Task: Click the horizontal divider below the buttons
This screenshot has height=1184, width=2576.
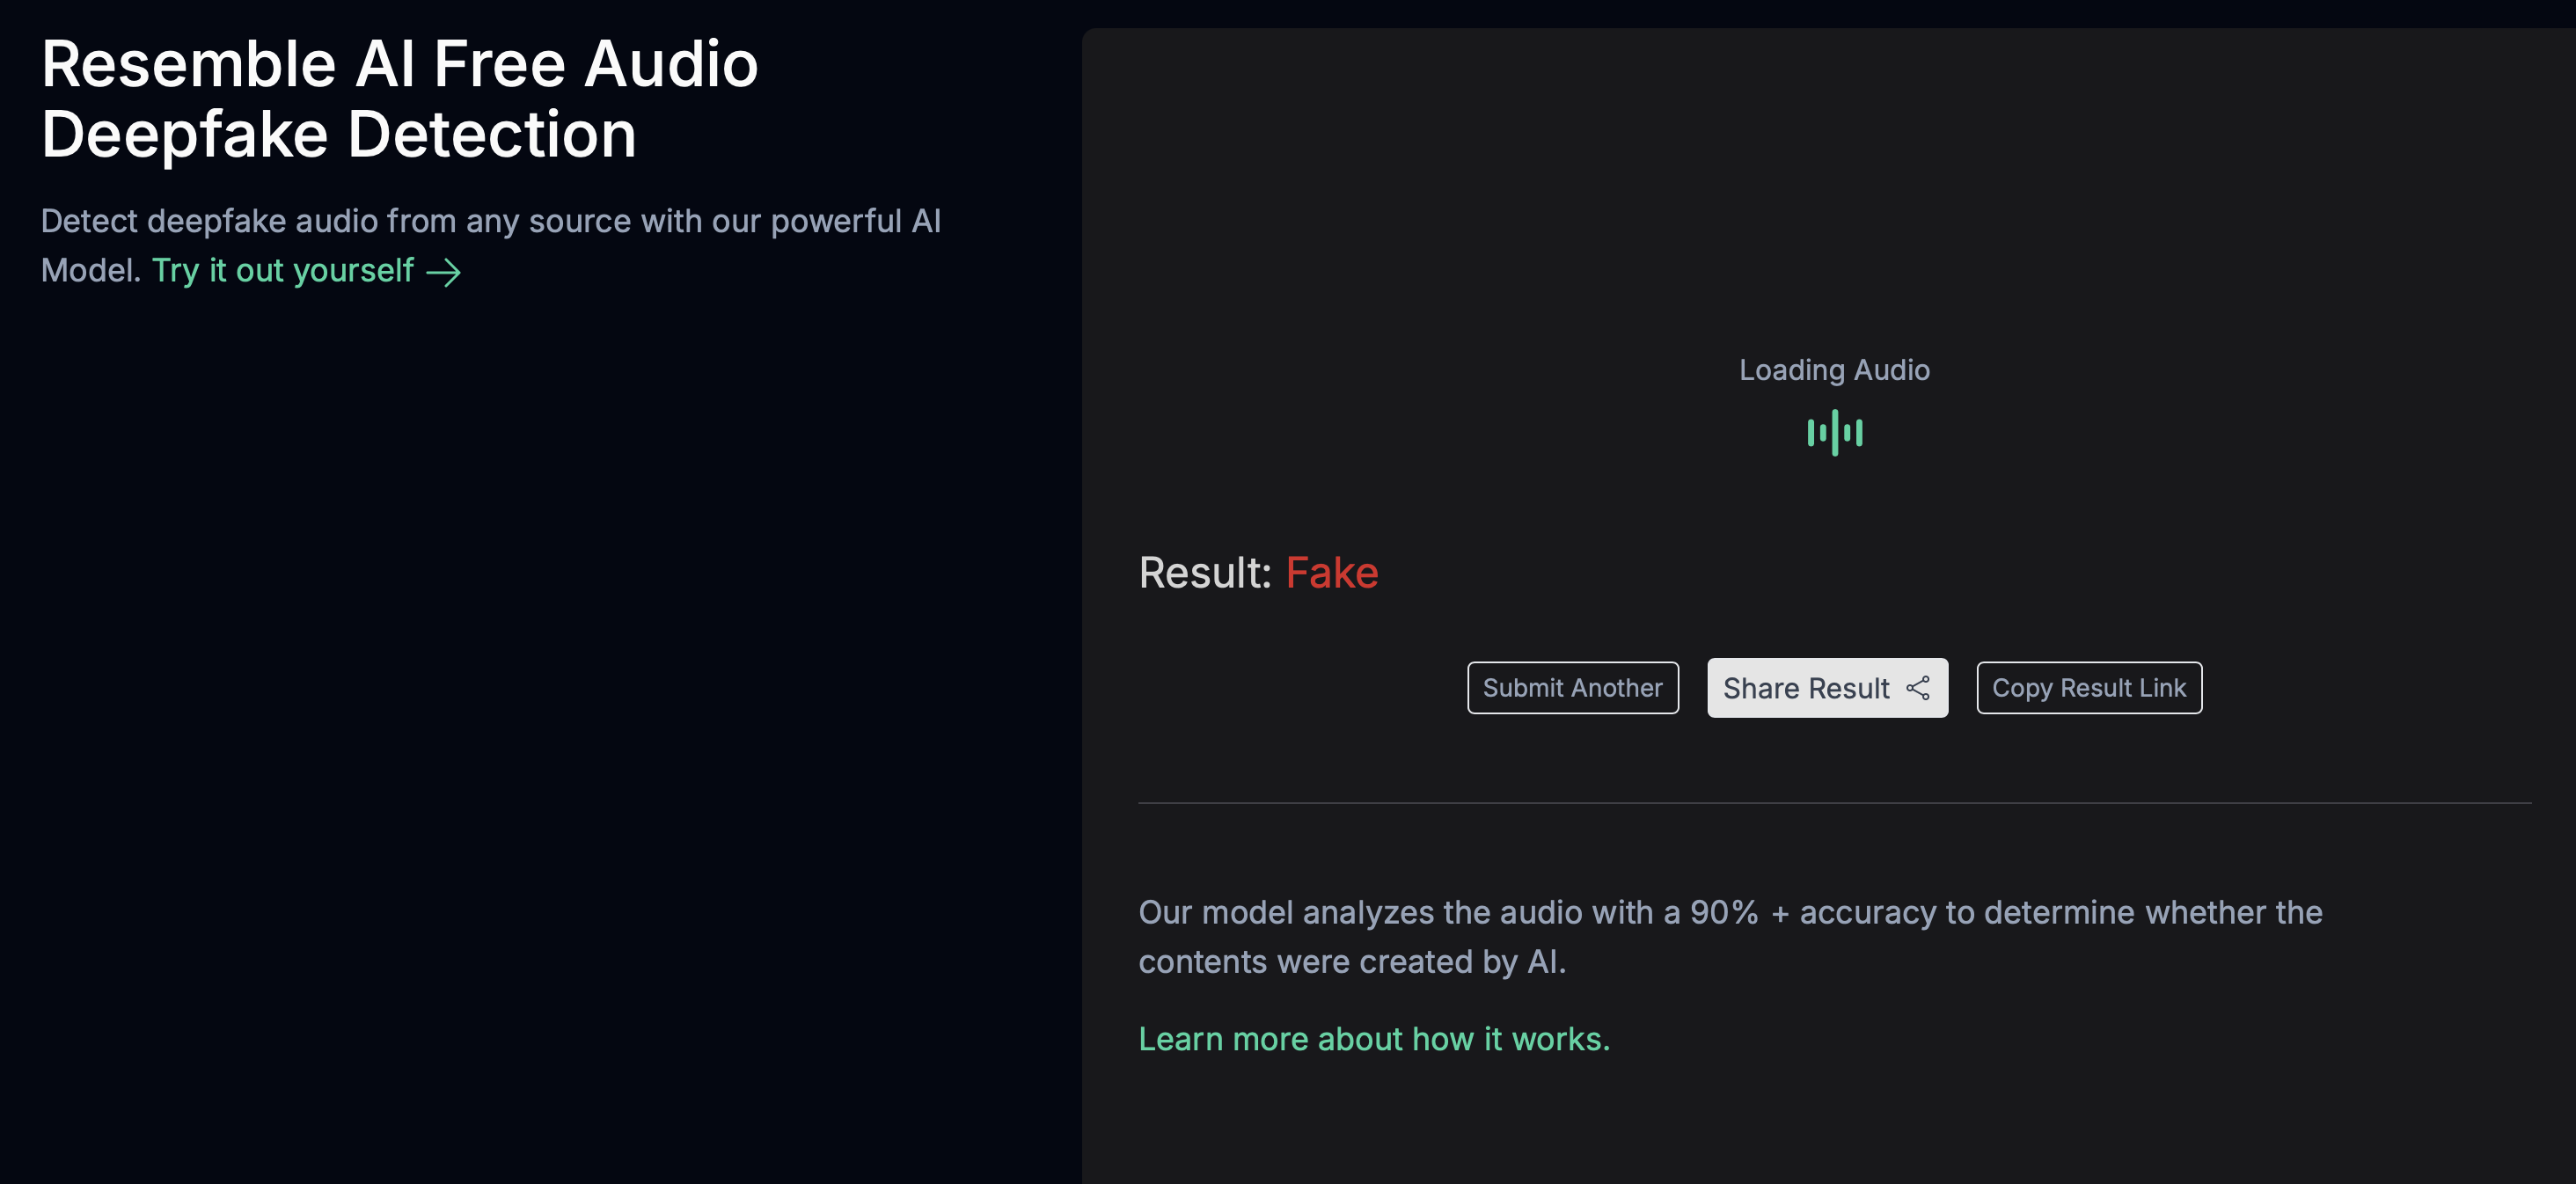Action: click(x=1834, y=802)
